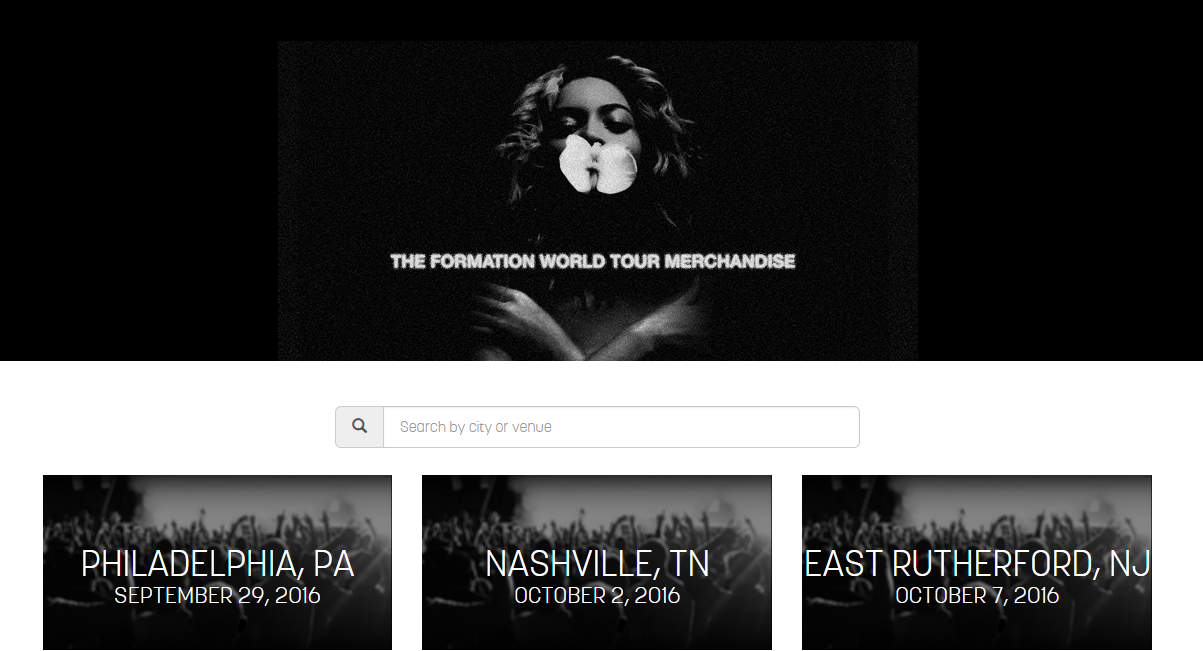Click "The Formation World Tour Merchandise" banner title
1203x651 pixels.
(x=593, y=262)
